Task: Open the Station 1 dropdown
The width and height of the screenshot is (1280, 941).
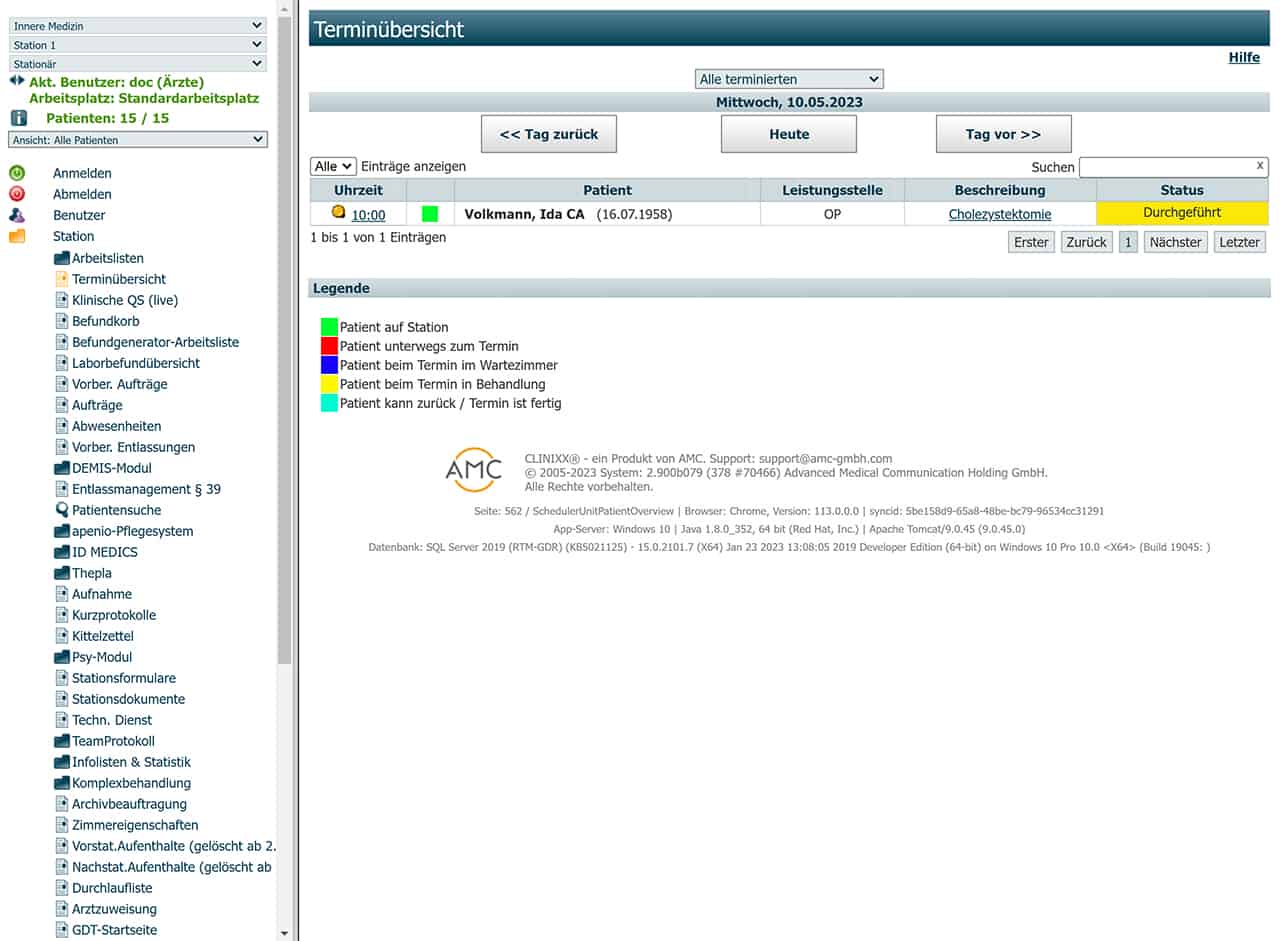Action: 138,45
